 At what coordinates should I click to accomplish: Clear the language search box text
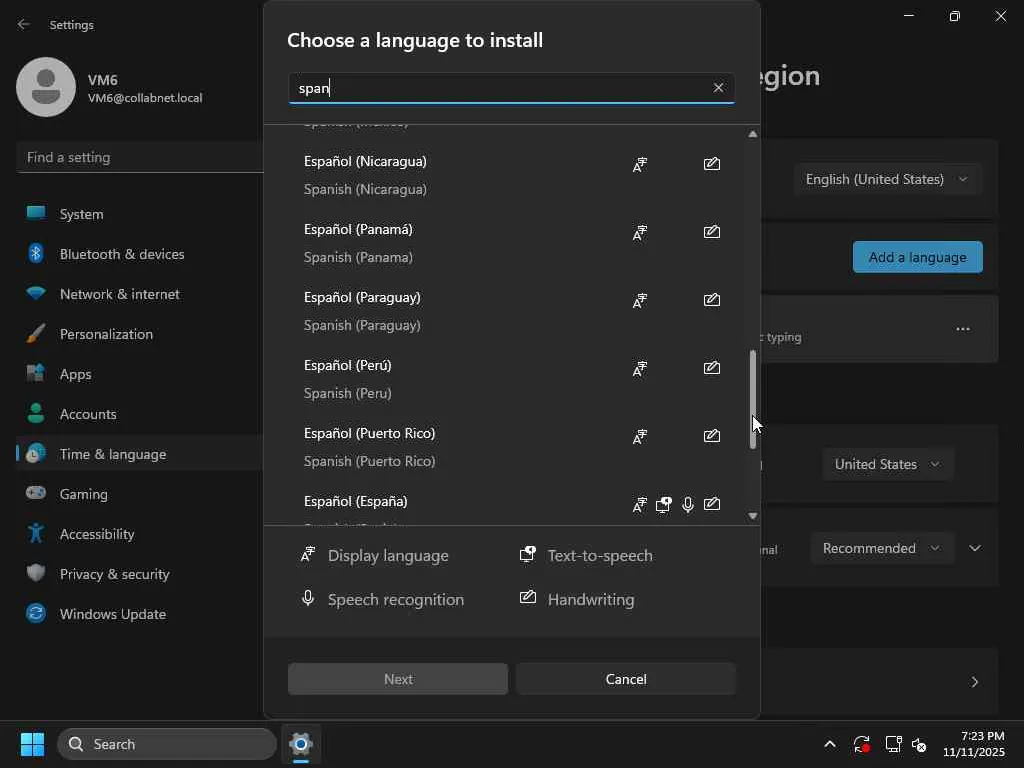(x=718, y=88)
